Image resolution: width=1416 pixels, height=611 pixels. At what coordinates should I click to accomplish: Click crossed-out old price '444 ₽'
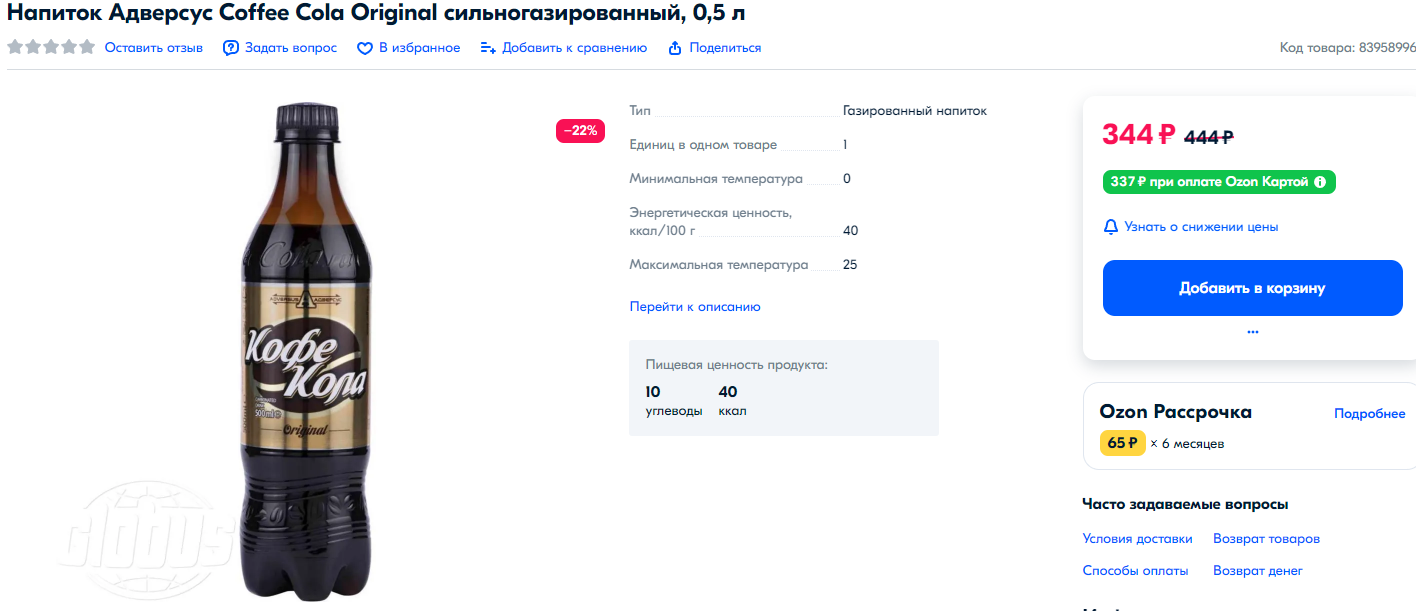1209,137
